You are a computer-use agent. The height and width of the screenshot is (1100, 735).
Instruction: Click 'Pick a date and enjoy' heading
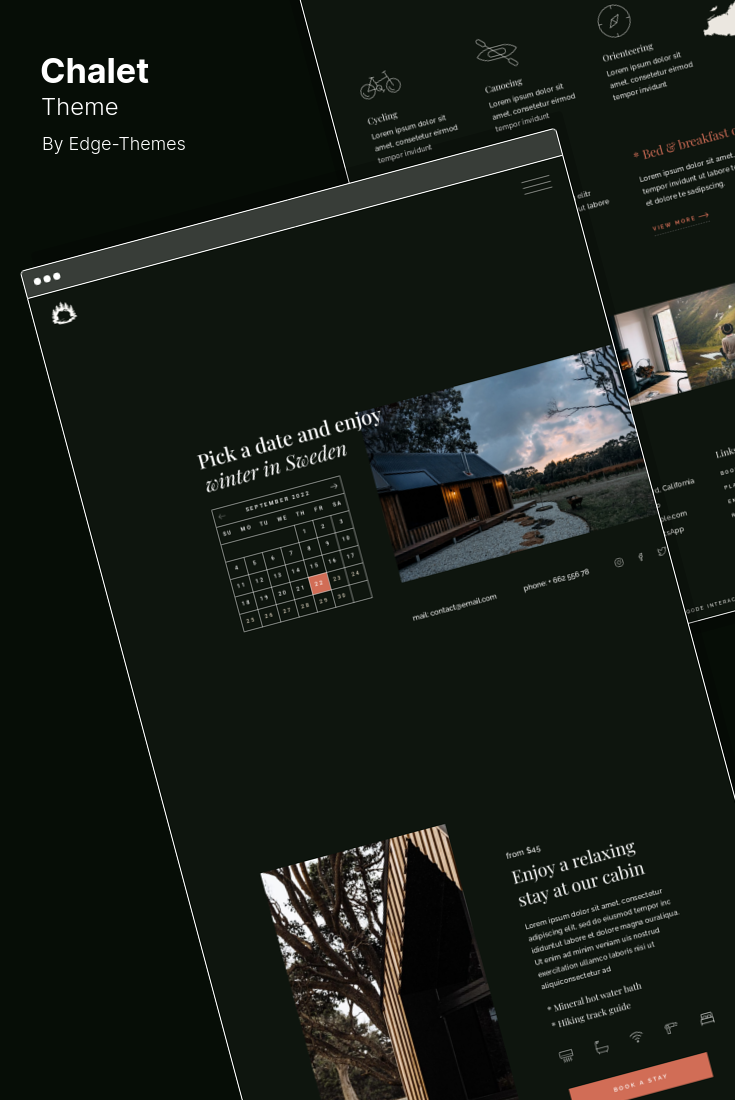click(x=289, y=438)
